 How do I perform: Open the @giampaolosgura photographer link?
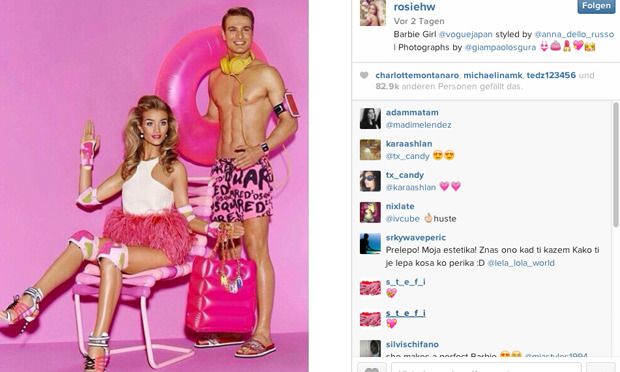[x=500, y=47]
